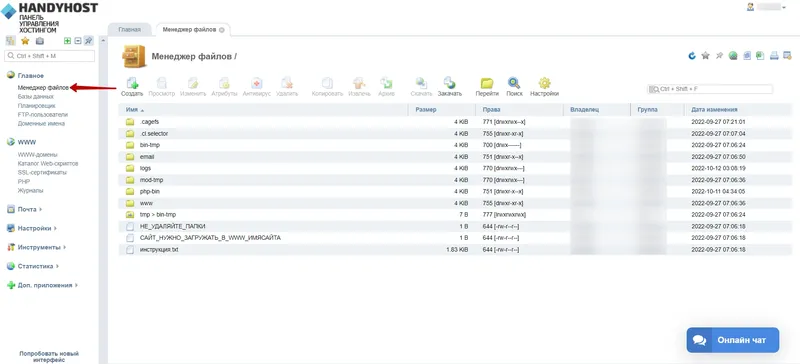Open Планировщик in sidebar
Viewport: 800px width, 364px height.
point(36,106)
